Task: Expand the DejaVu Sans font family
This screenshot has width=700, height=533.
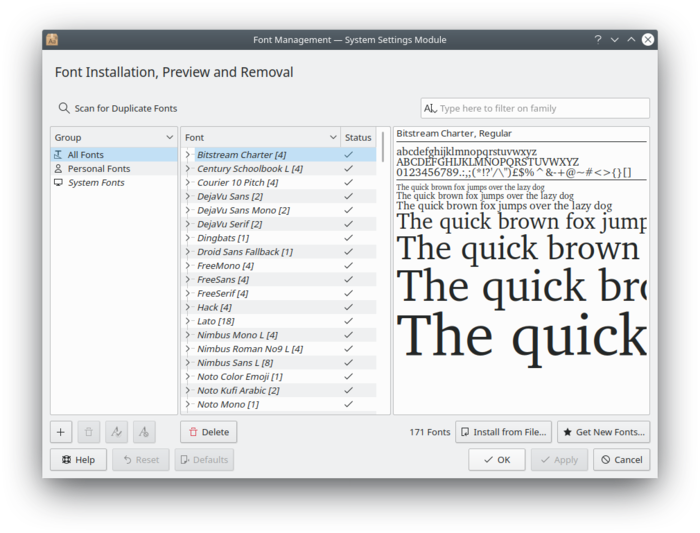Action: [x=188, y=197]
